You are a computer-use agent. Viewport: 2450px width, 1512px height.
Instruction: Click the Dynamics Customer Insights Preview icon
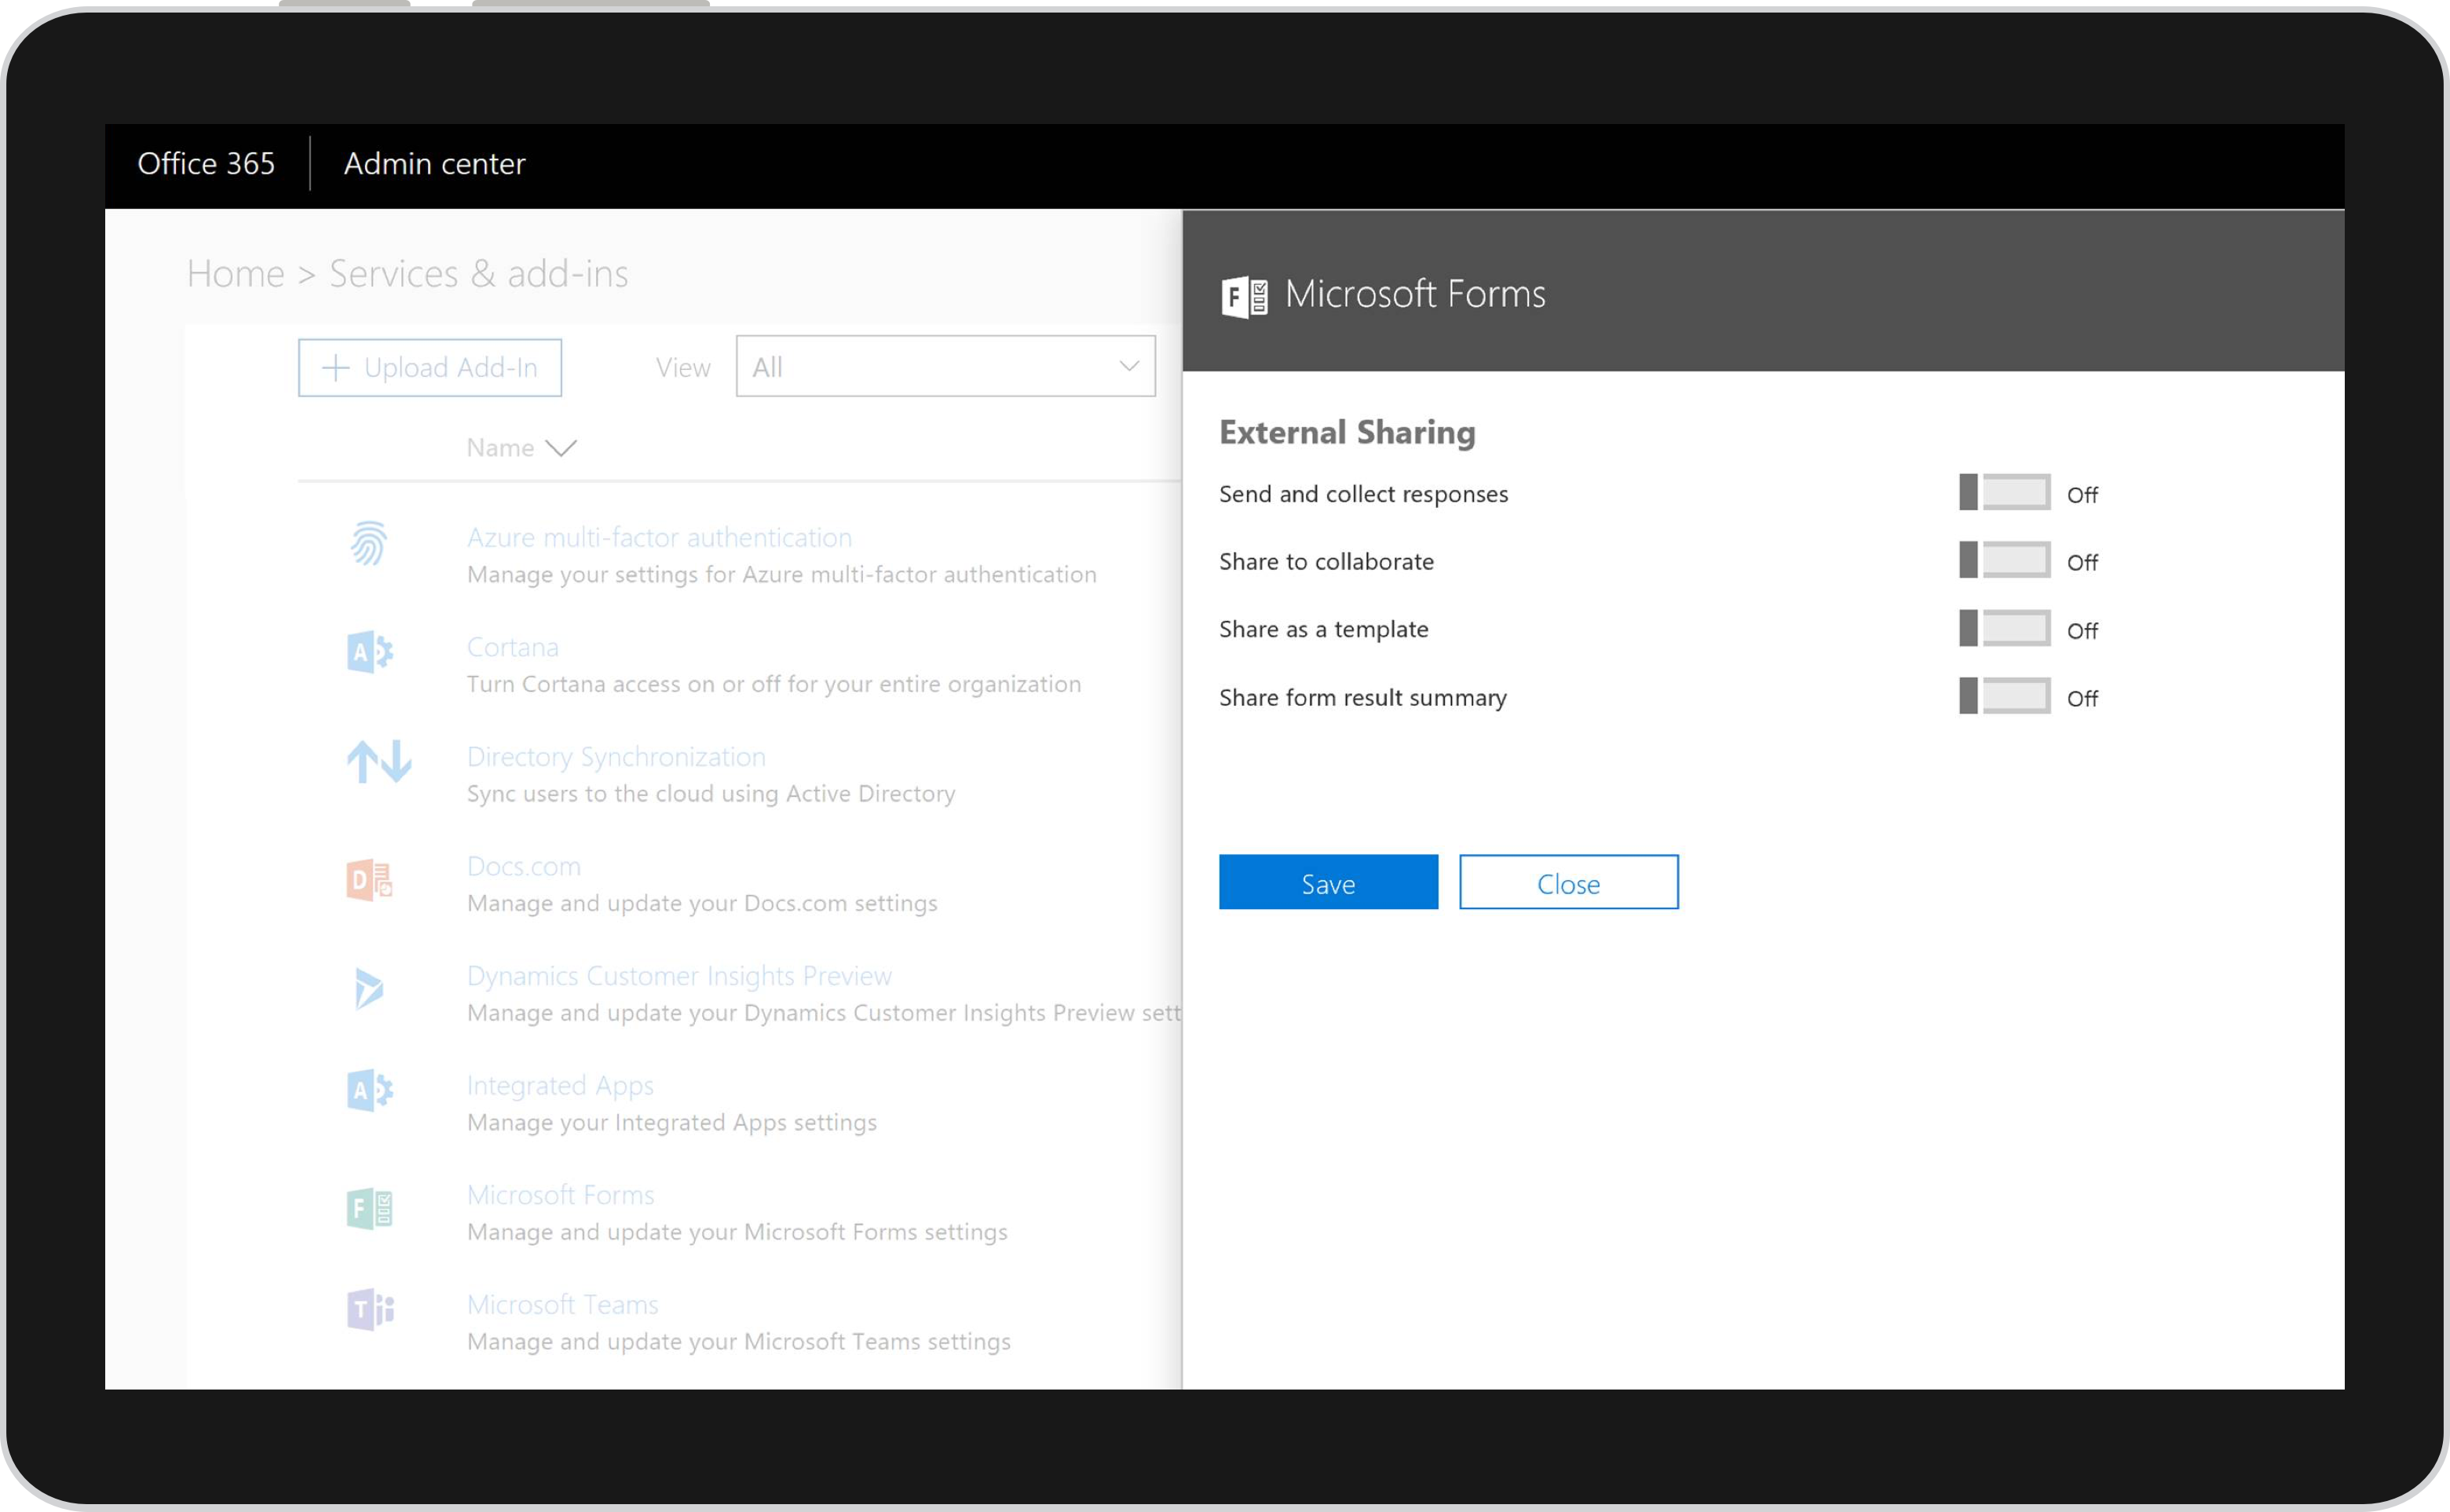tap(371, 988)
